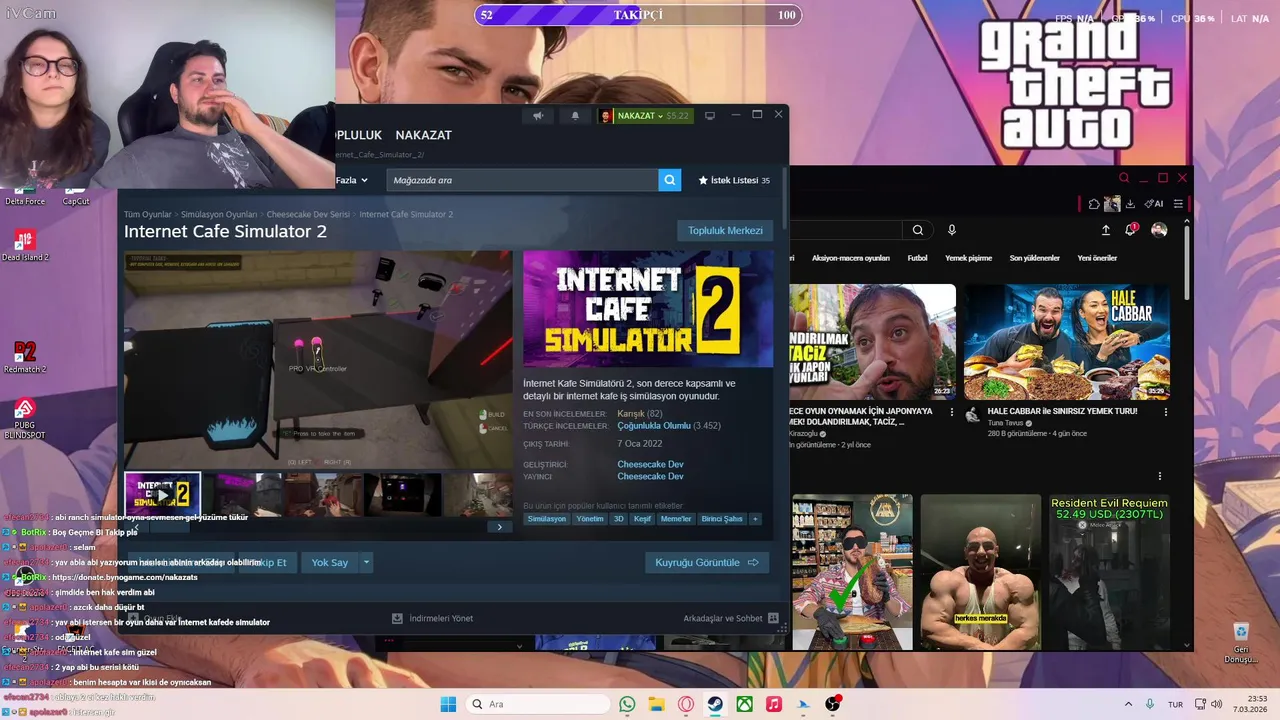Screen dimensions: 1280x720
Task: Open 'İndirmeleri Yönet' downloads manager
Action: (433, 618)
